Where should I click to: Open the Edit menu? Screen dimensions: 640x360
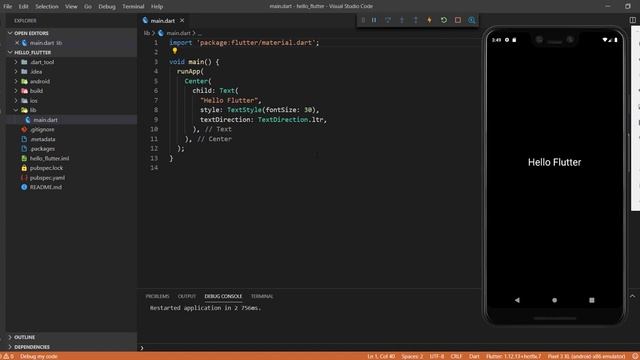point(23,7)
